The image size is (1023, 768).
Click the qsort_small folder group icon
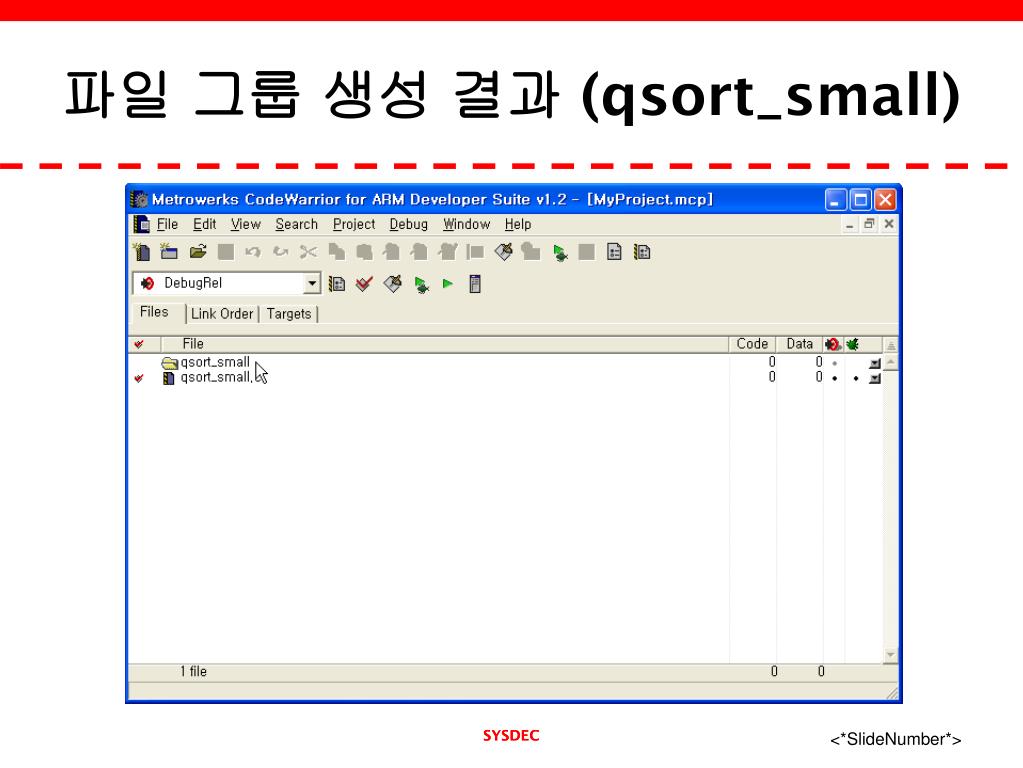[x=170, y=363]
